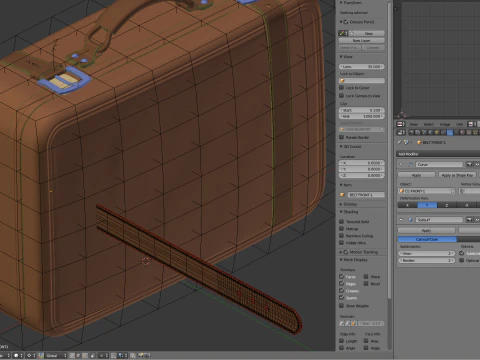Open the UVs menu in UV editor

click(x=460, y=124)
